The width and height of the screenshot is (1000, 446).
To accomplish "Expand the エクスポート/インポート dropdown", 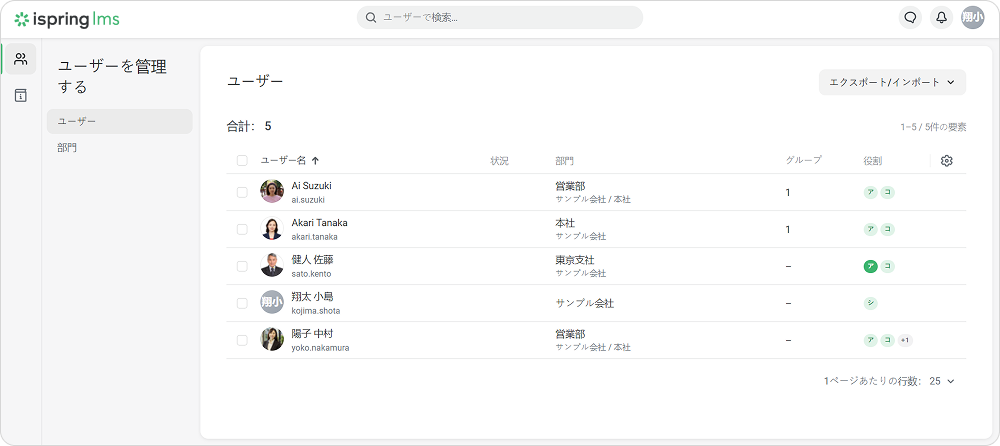I will (x=892, y=82).
